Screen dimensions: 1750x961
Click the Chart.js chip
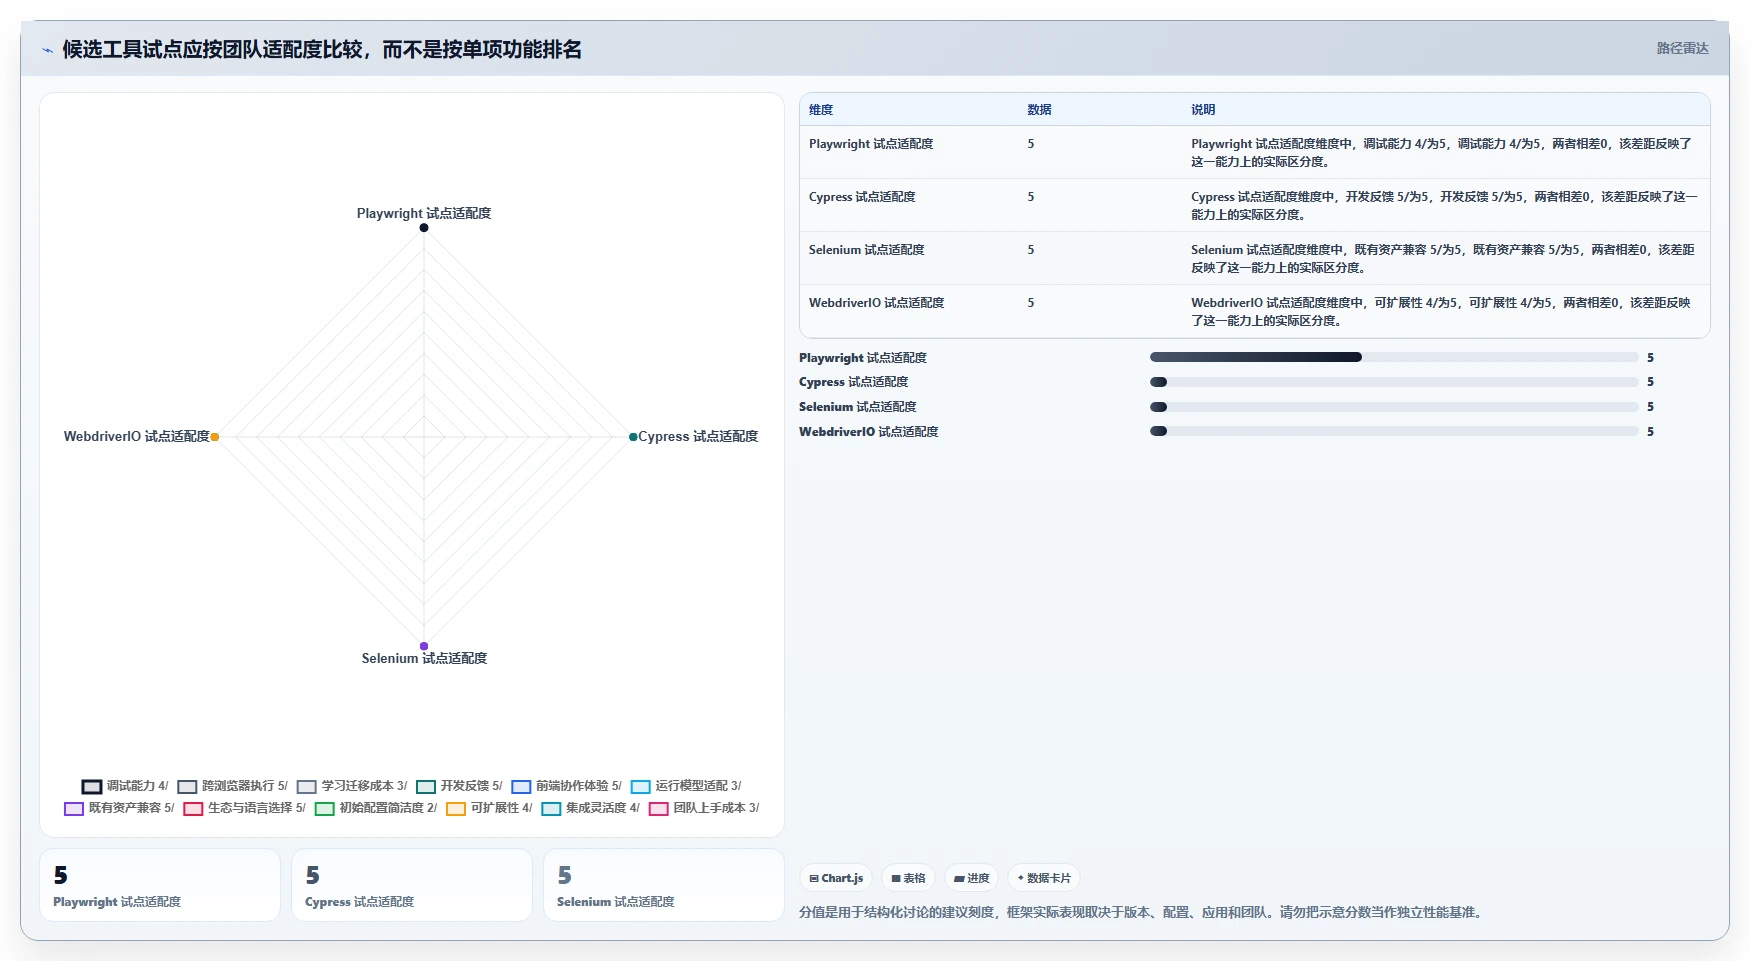pos(836,878)
